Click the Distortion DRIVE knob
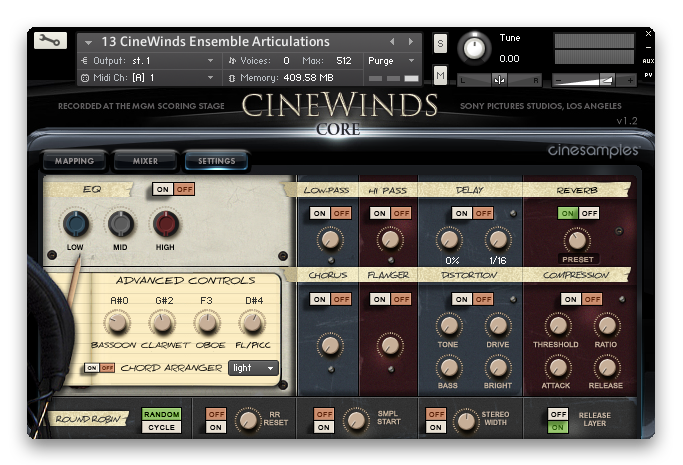The height and width of the screenshot is (465, 683). point(498,326)
